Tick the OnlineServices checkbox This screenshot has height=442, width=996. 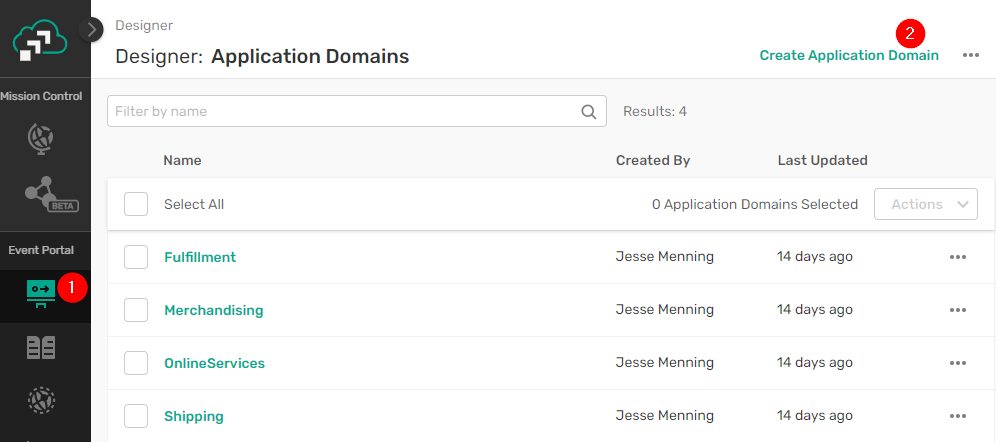136,363
